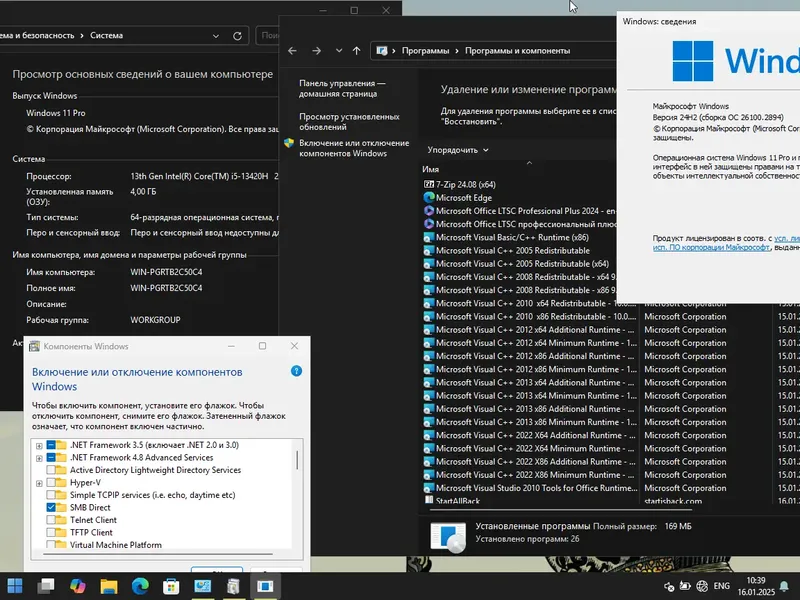Open the Упорядочить dropdown

pyautogui.click(x=458, y=150)
